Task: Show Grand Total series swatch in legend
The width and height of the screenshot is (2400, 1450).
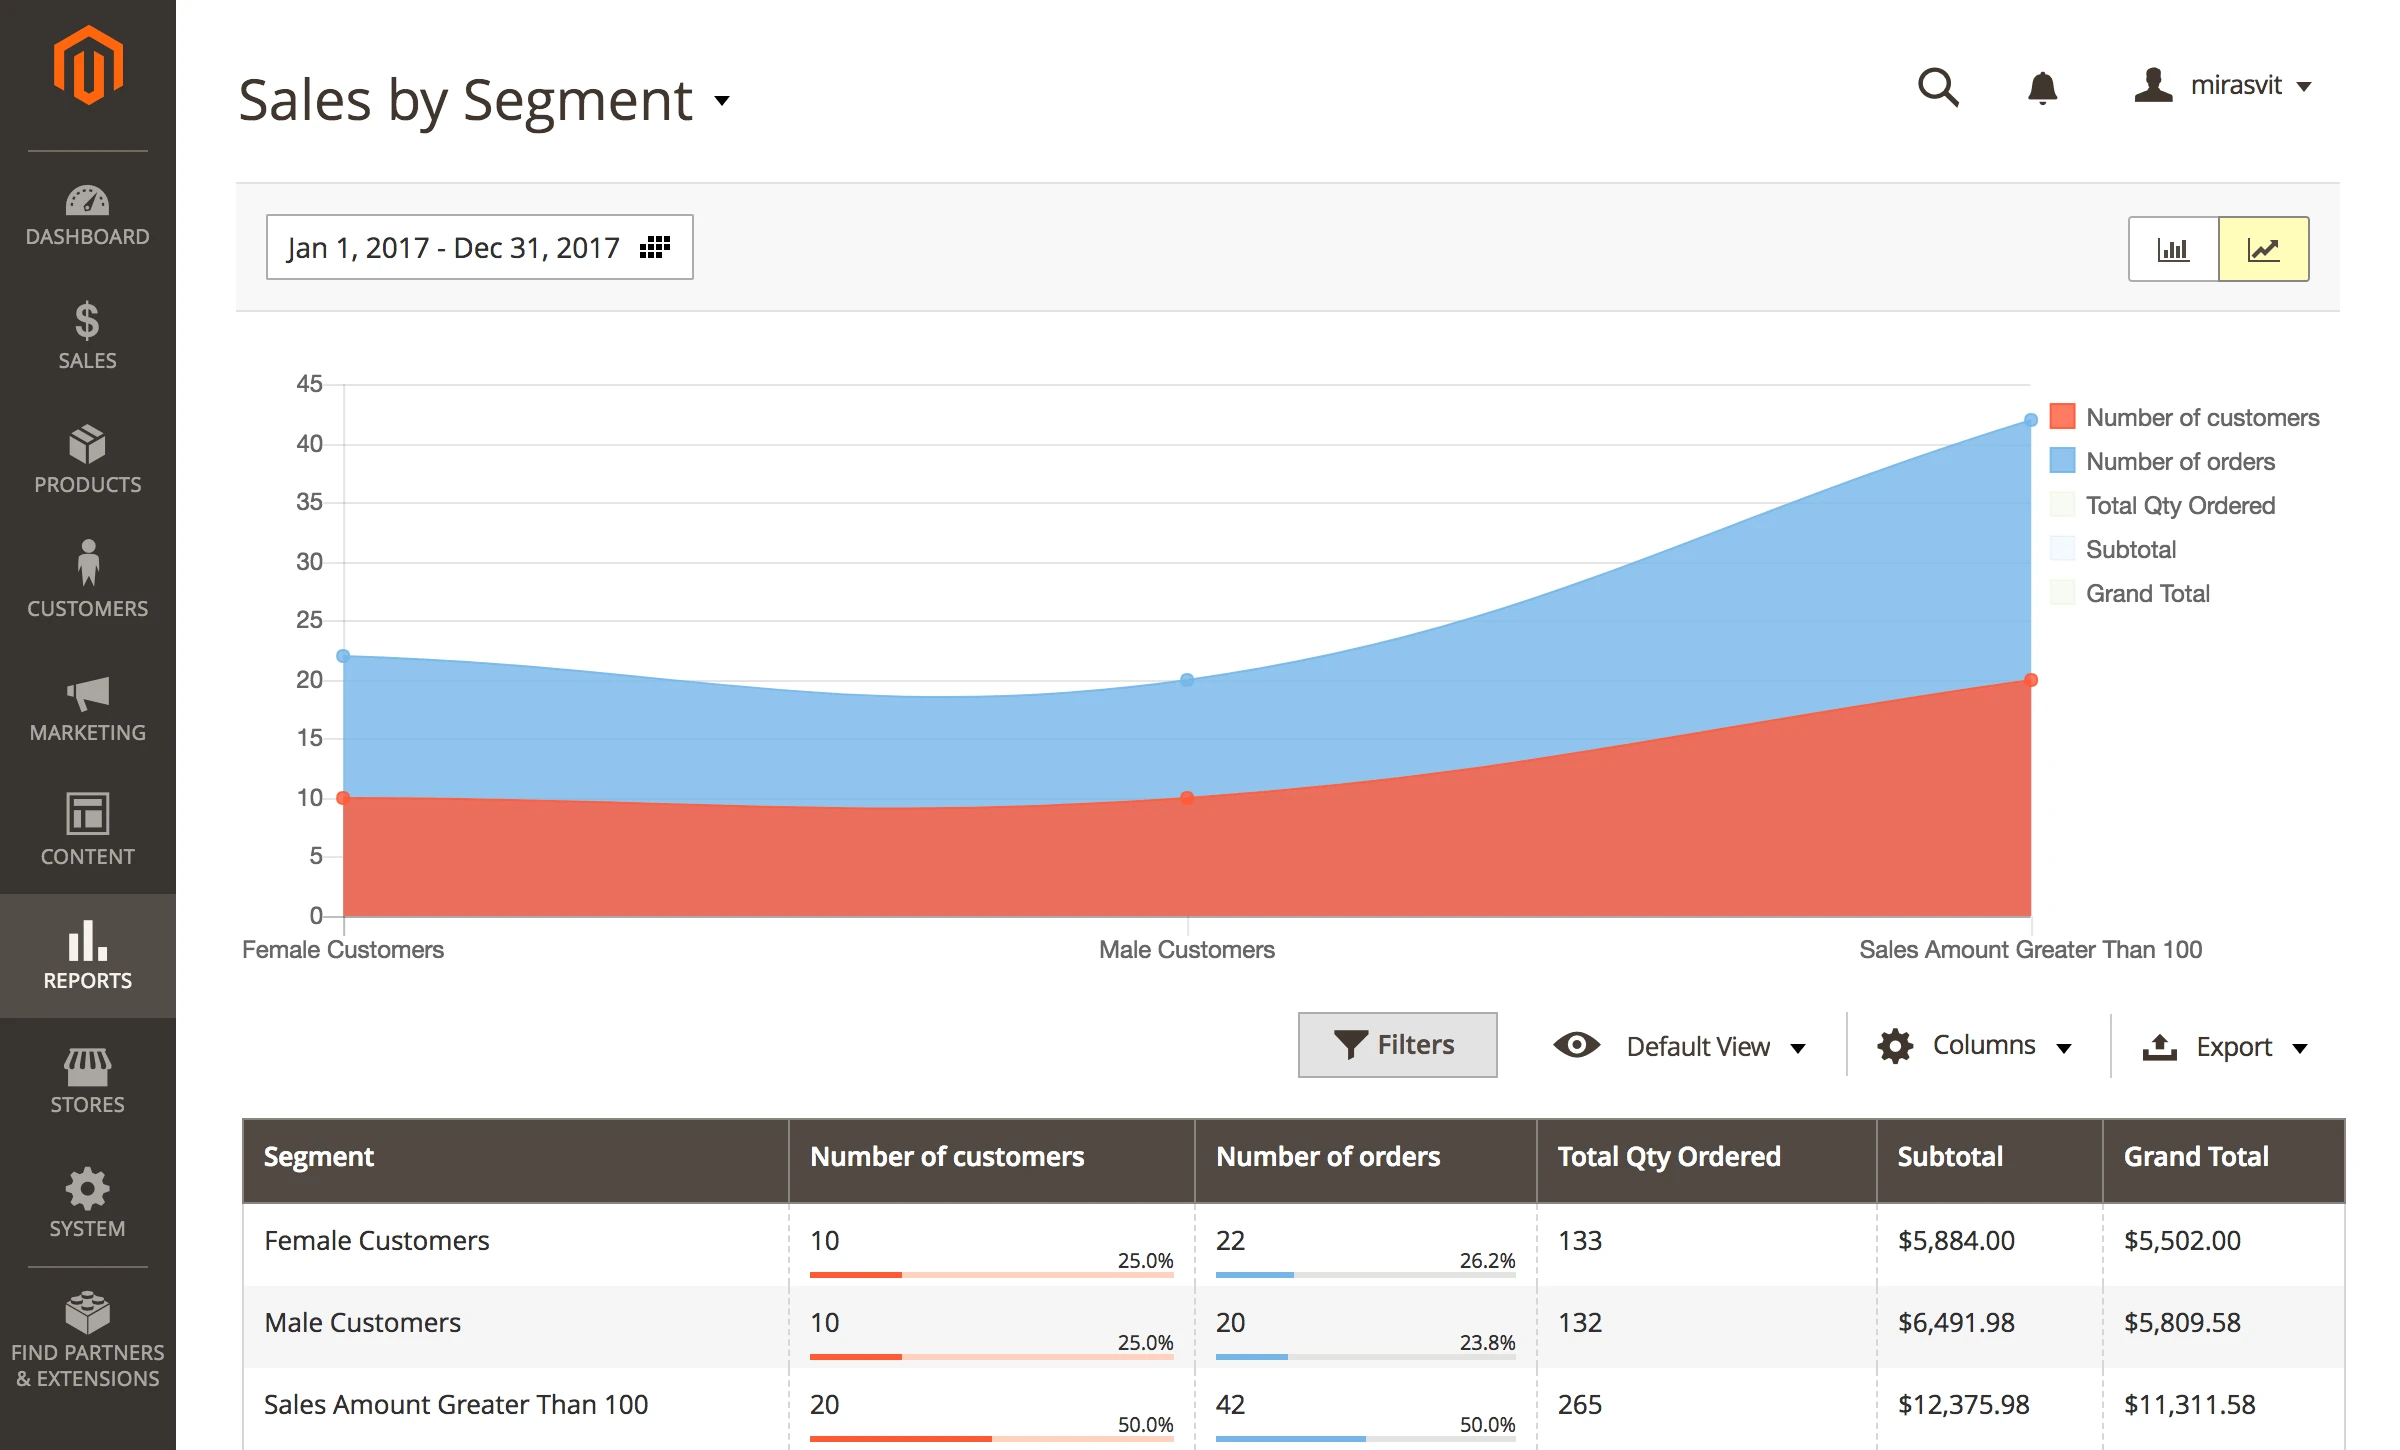Action: pos(2062,593)
